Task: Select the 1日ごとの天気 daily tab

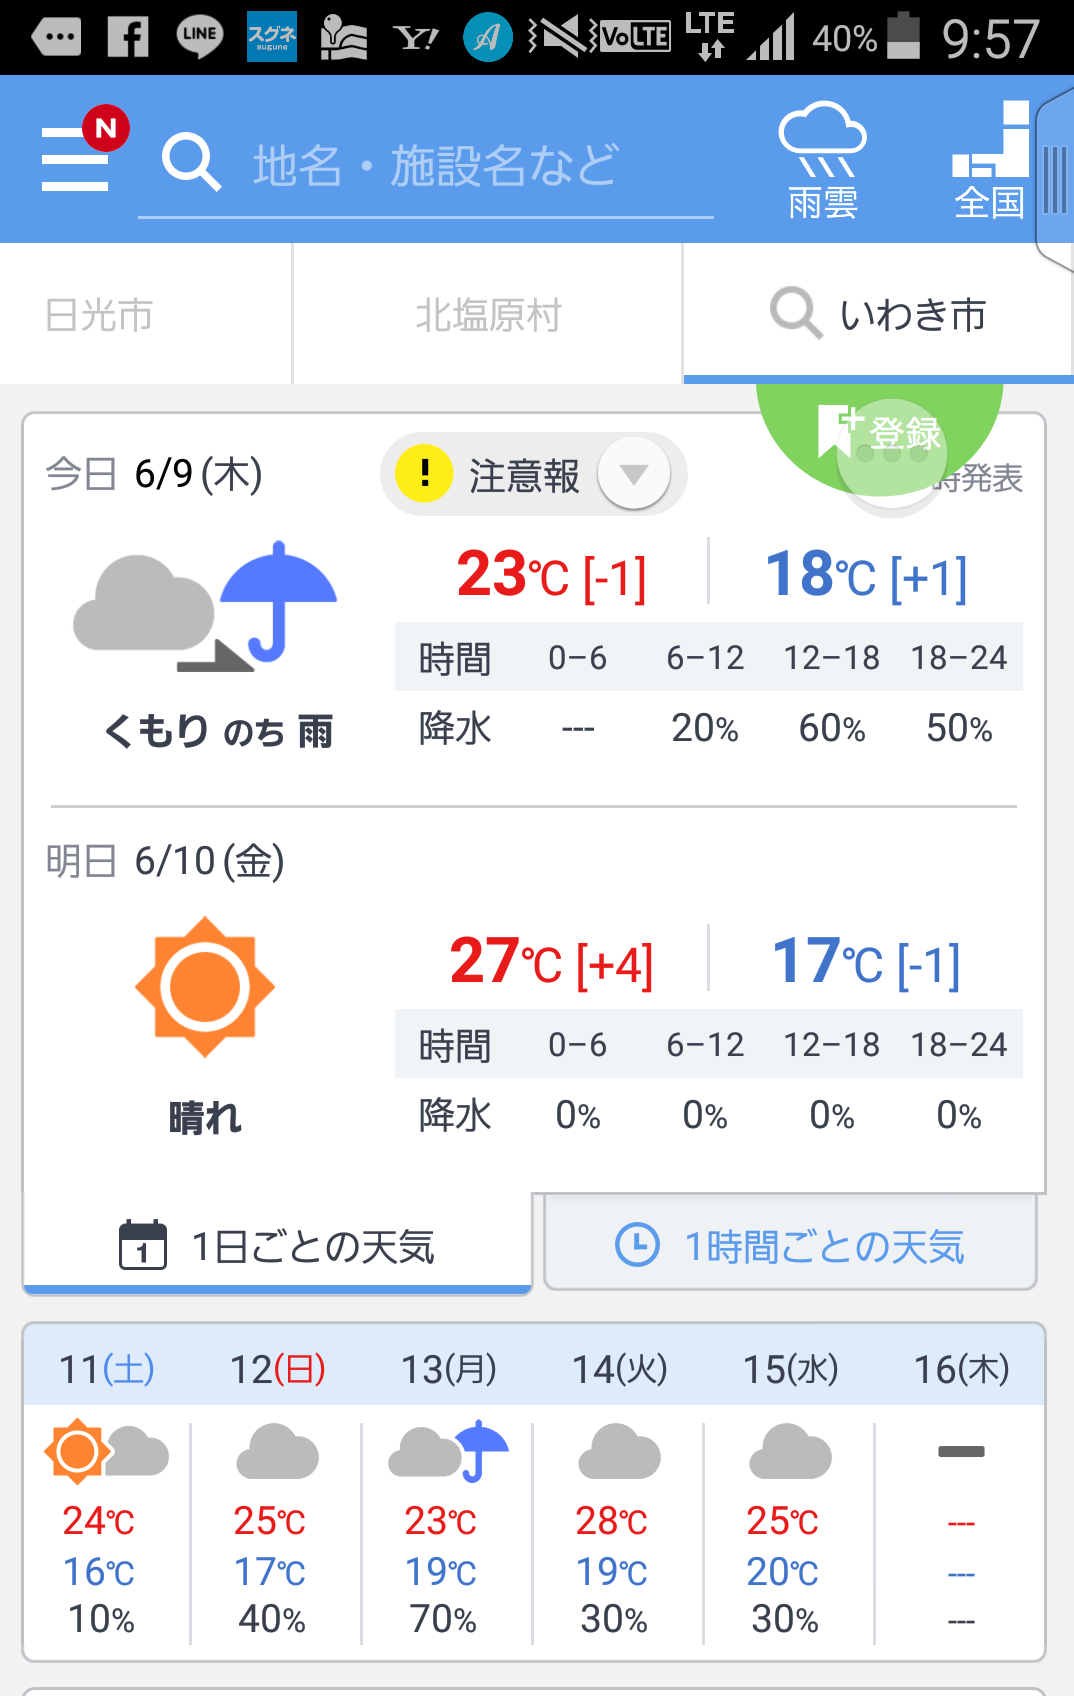Action: tap(277, 1246)
